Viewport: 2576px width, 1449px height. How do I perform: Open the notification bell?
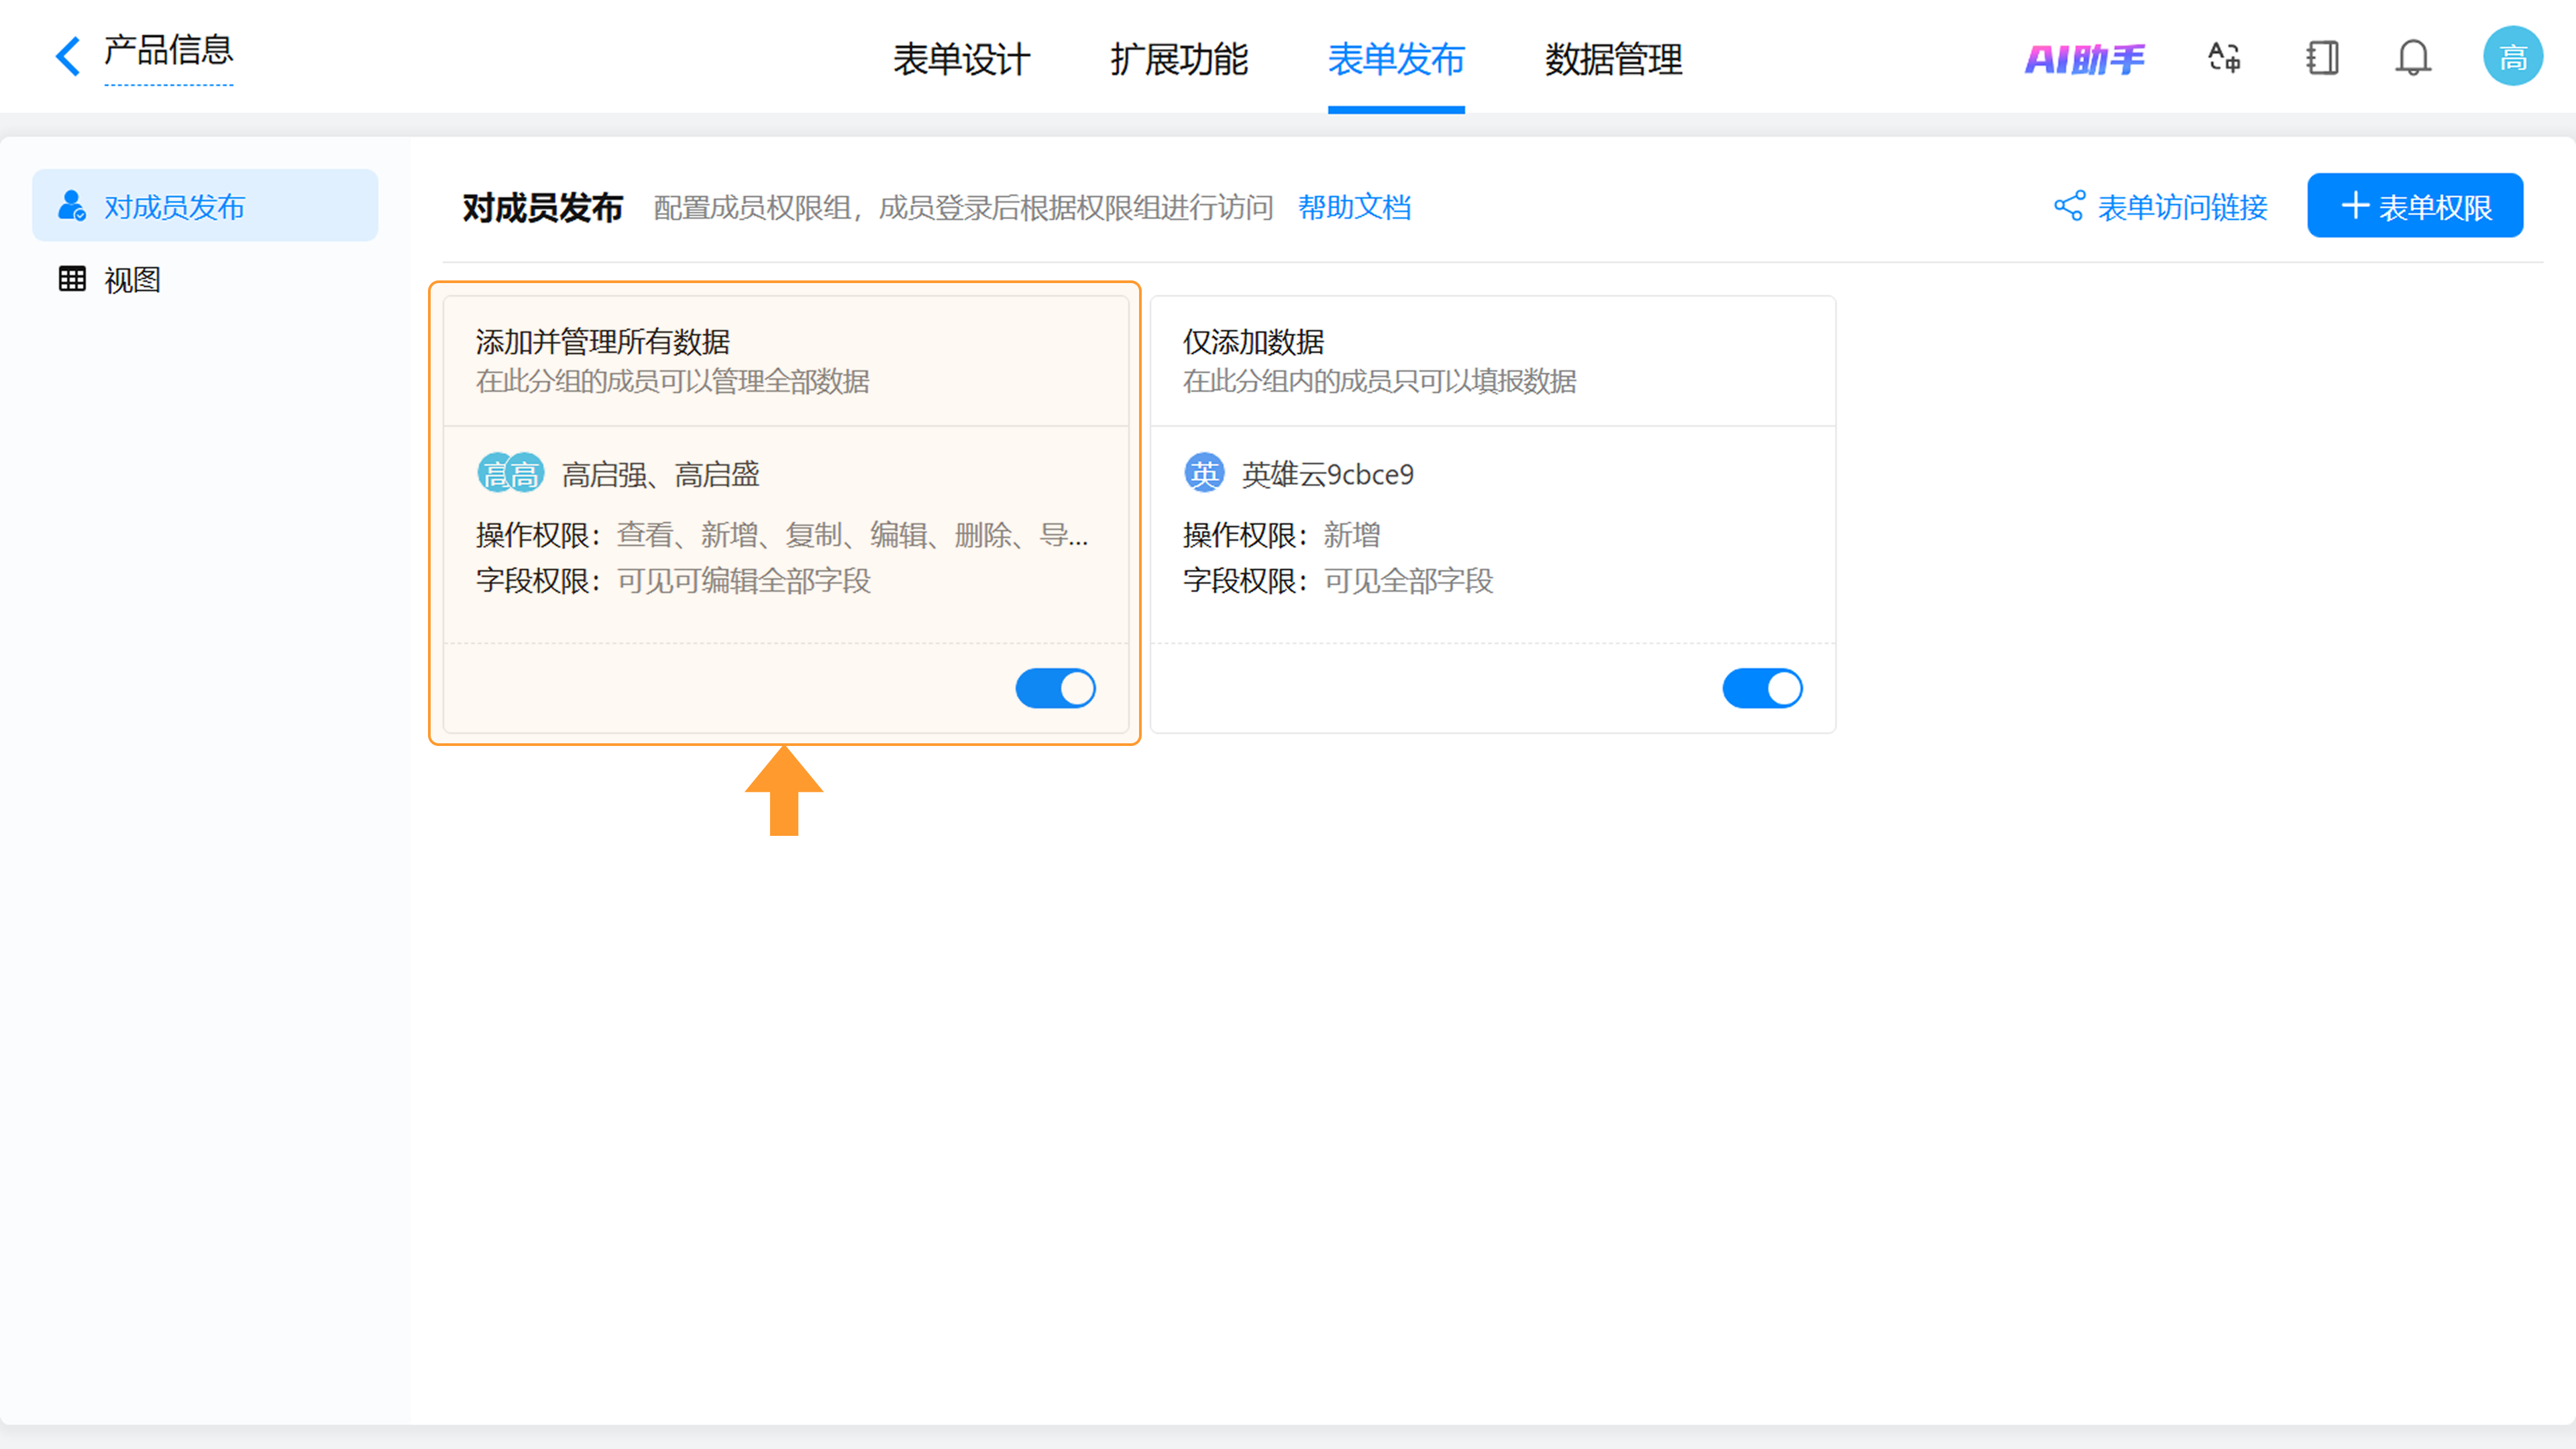[2413, 57]
